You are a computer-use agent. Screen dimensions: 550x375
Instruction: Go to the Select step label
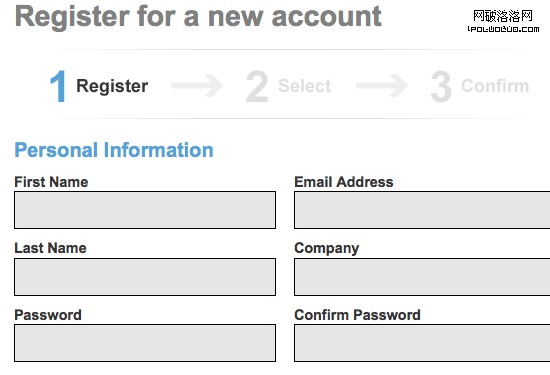tap(304, 86)
